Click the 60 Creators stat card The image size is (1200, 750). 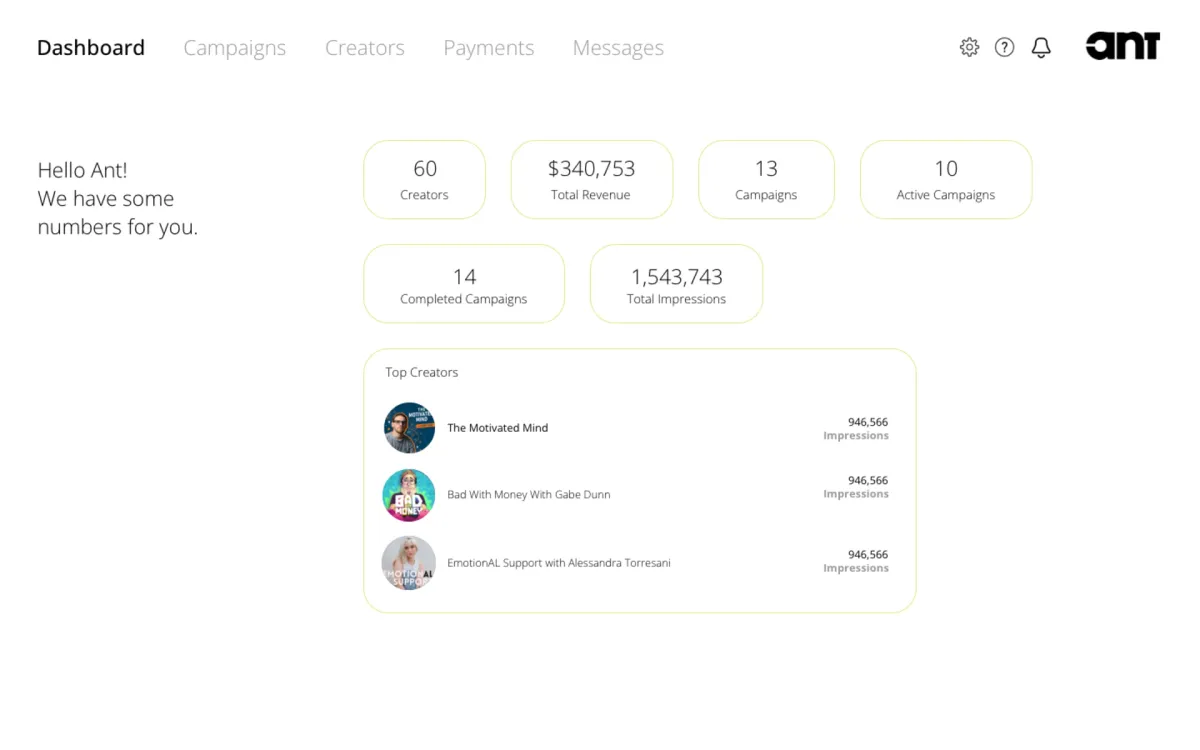point(424,180)
